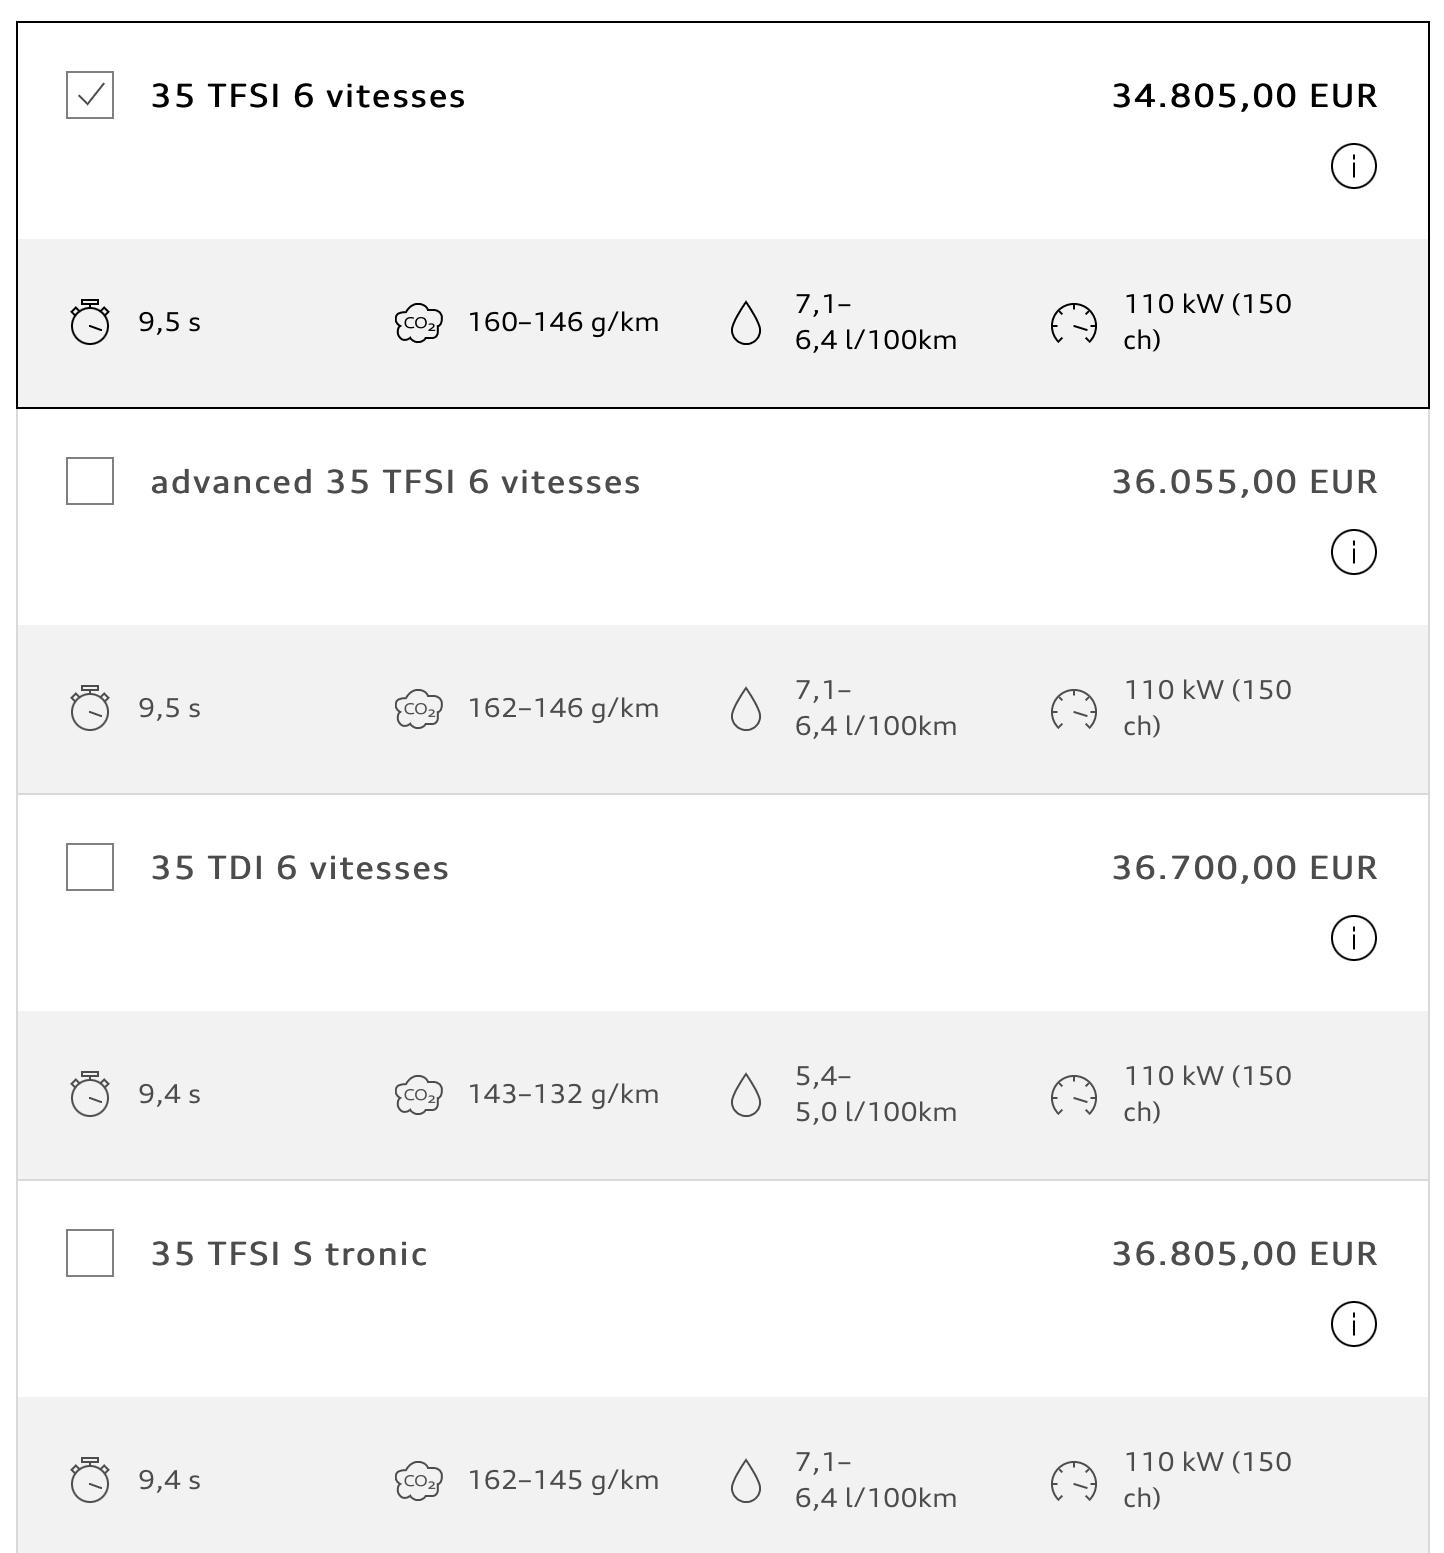The width and height of the screenshot is (1444, 1553).
Task: Click the advanced 35 TFSI 6 vitesses title
Action: [x=396, y=482]
